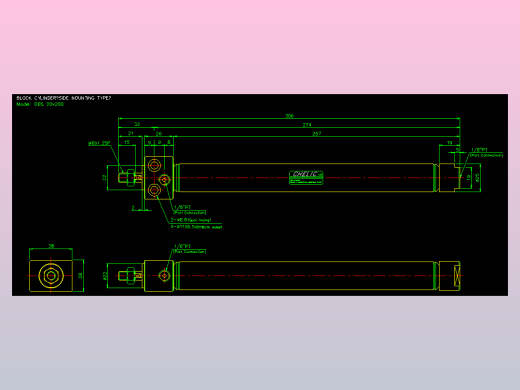
Task: Click the green "Model:" label line
Action: [40, 104]
